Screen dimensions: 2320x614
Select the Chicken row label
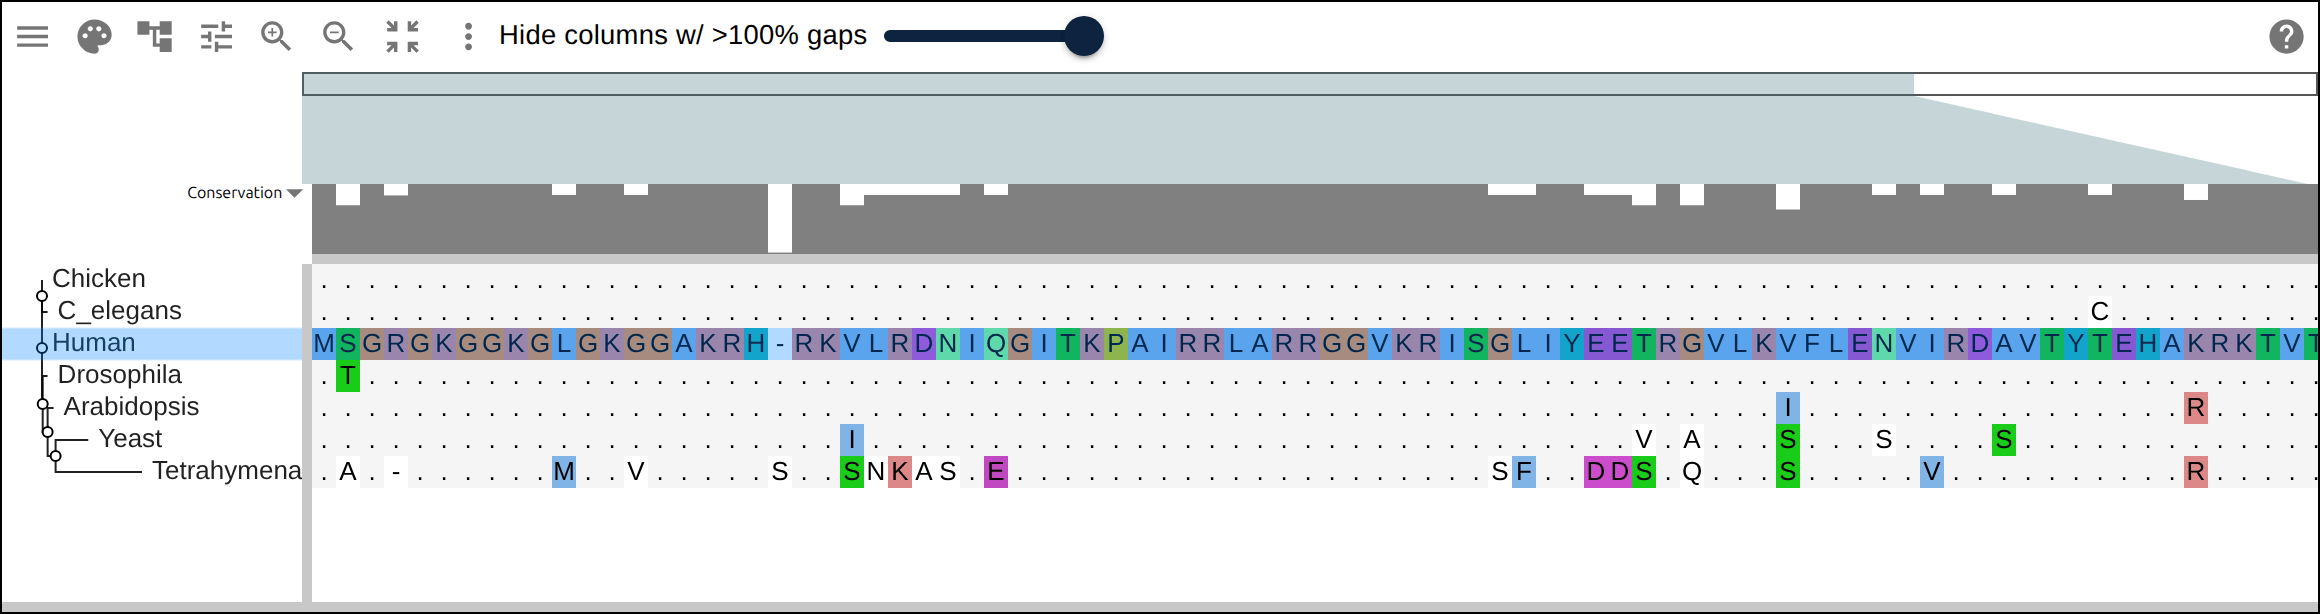[98, 278]
